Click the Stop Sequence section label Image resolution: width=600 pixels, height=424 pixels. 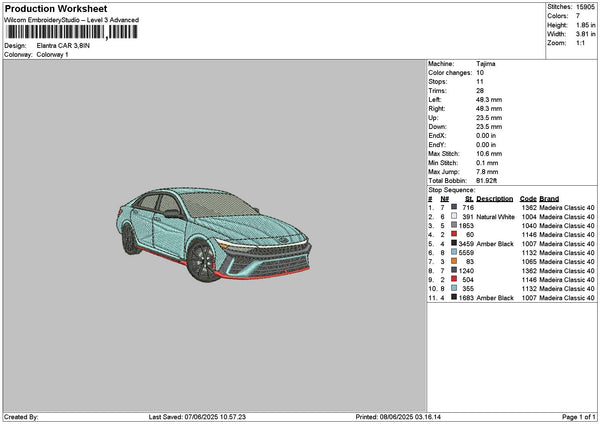coord(452,188)
